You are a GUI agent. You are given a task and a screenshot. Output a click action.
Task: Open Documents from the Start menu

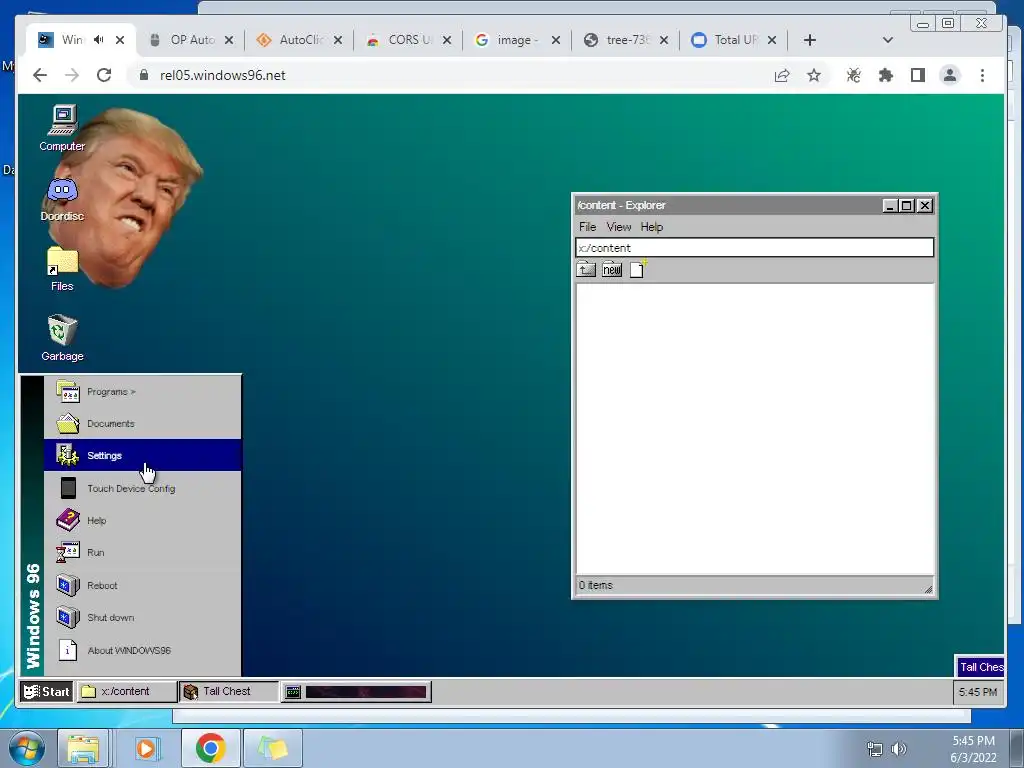[142, 423]
